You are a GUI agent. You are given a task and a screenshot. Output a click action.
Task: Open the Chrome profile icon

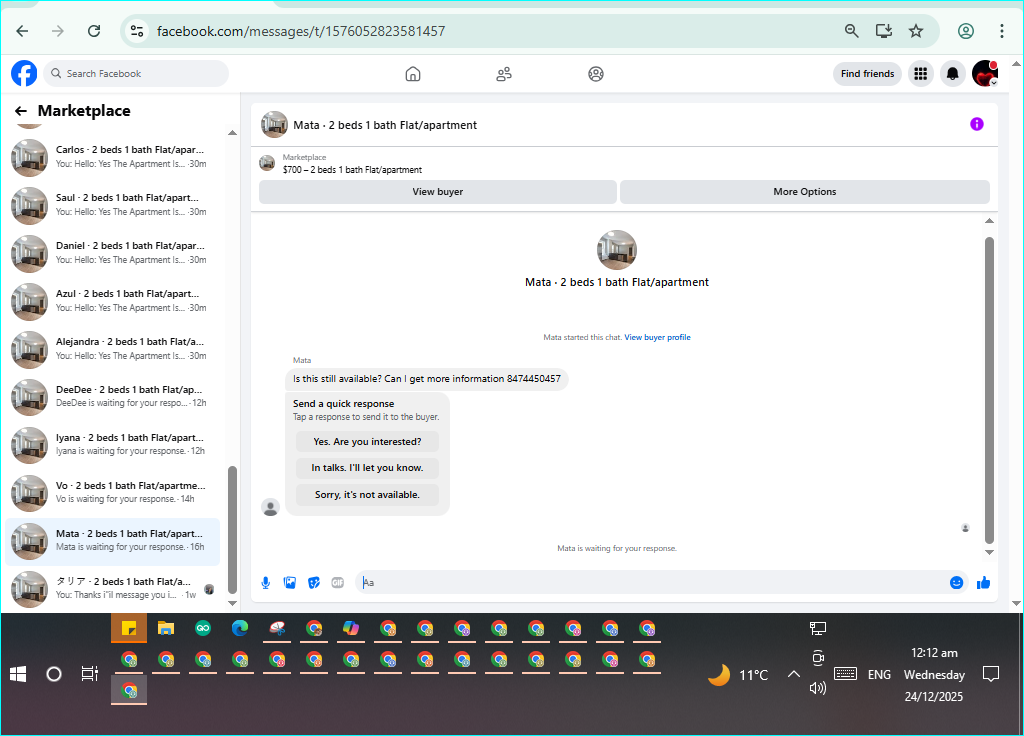coord(966,31)
